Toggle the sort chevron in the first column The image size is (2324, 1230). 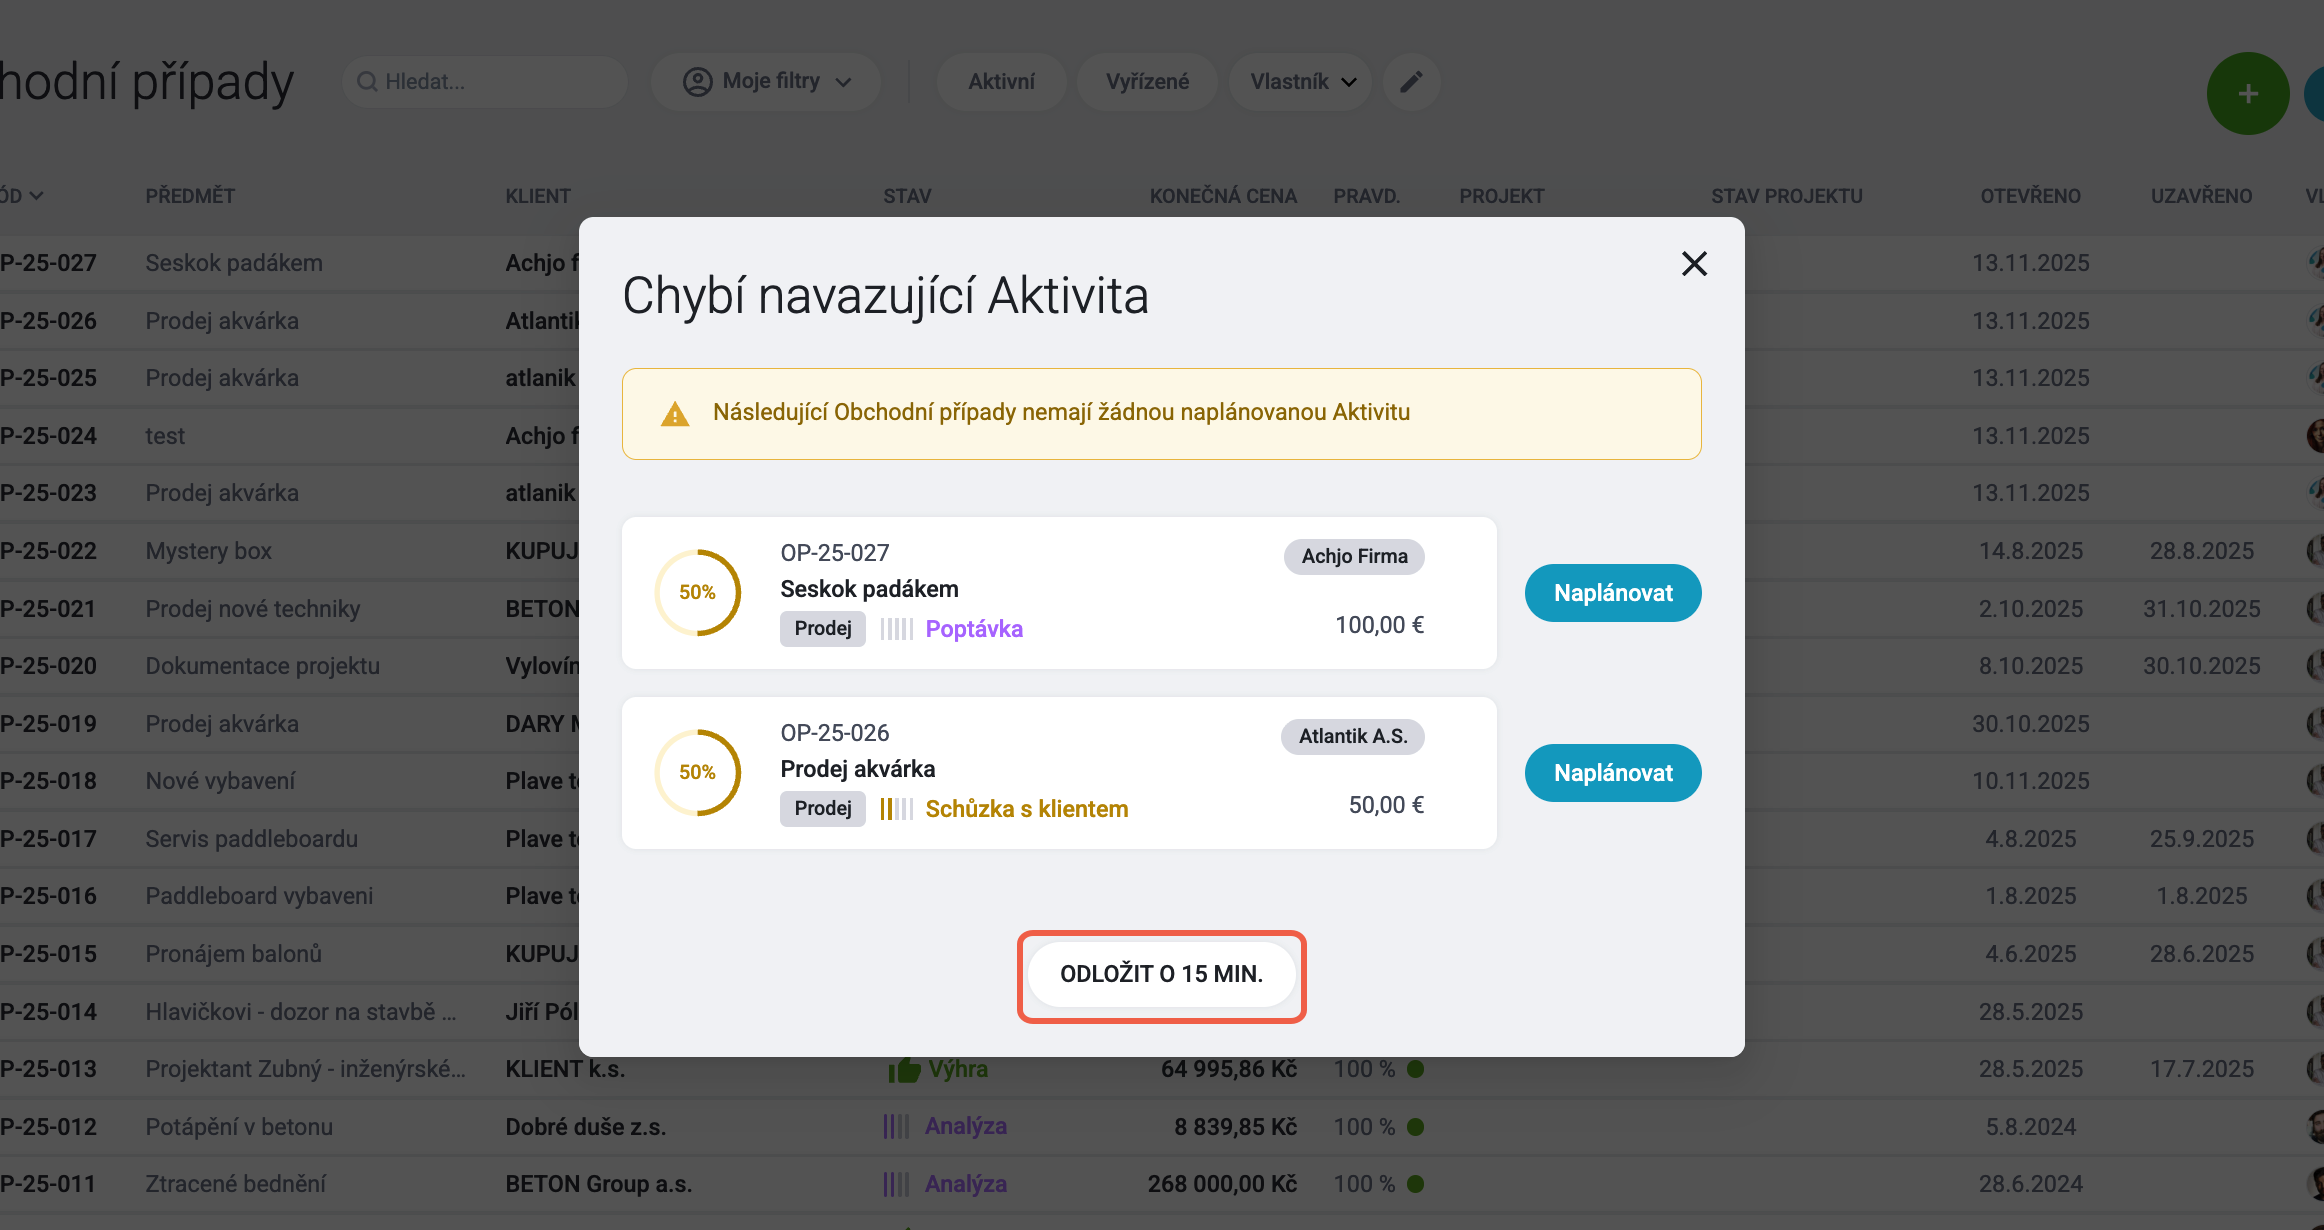click(x=36, y=196)
